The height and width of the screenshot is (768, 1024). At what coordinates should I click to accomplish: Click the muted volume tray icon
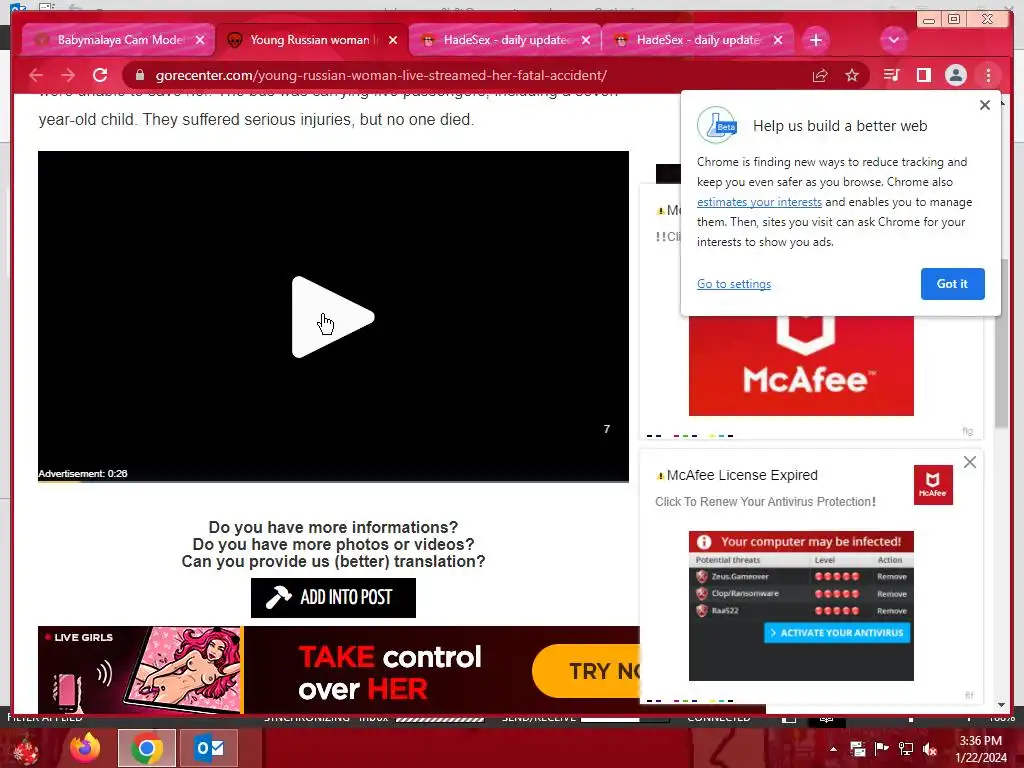coord(930,748)
